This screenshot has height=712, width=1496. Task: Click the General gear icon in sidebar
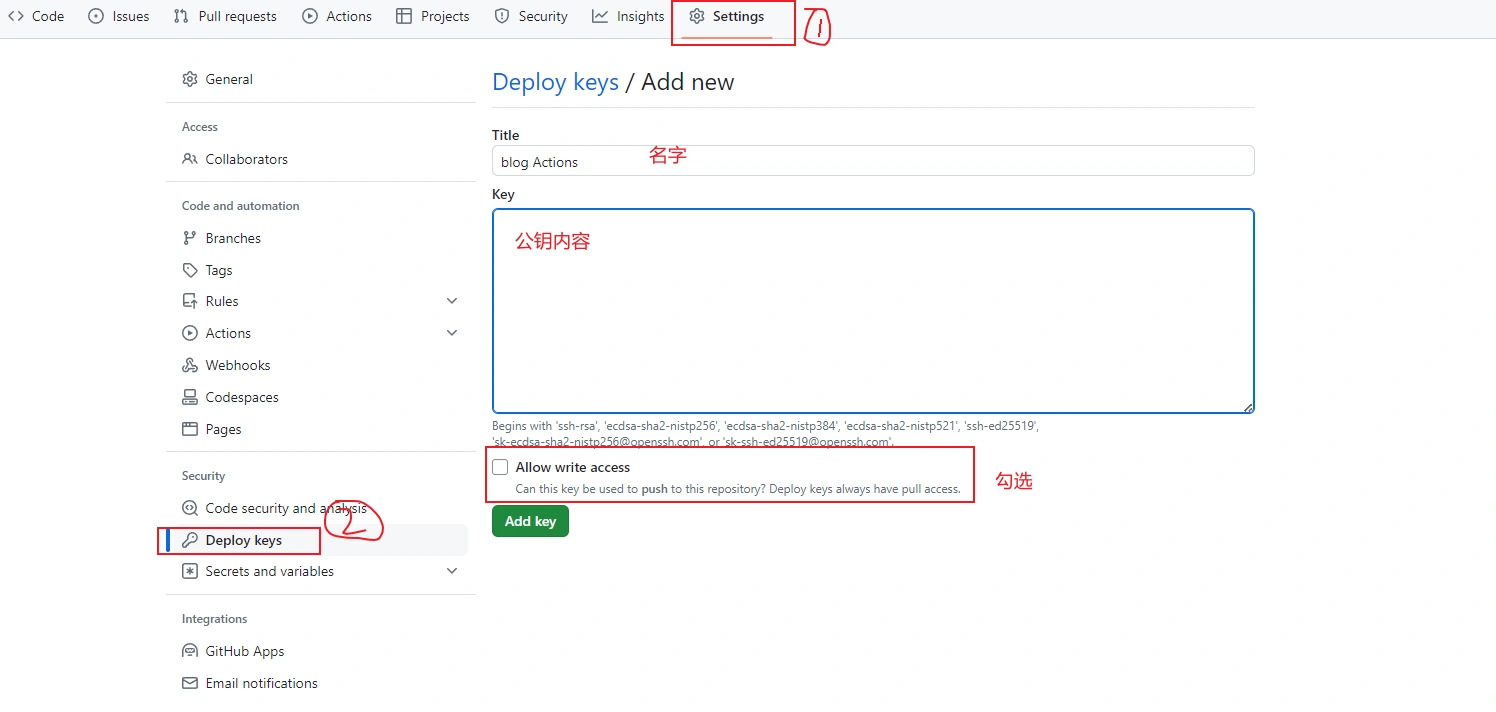190,79
